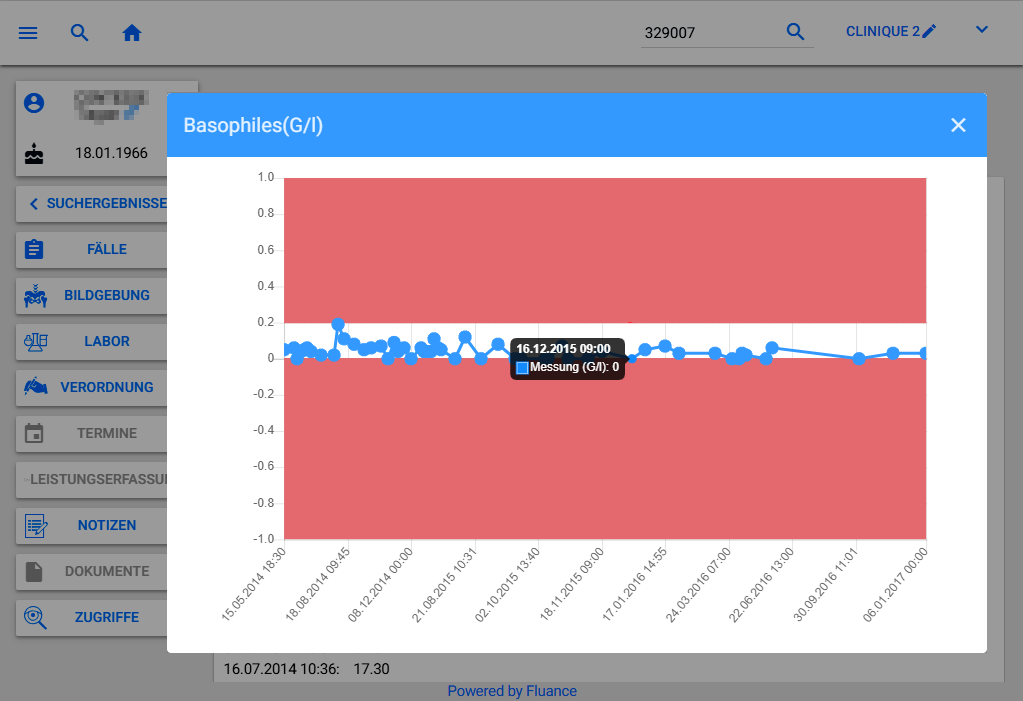The height and width of the screenshot is (701, 1023).
Task: Click the patient ID input field 329007
Action: (708, 32)
